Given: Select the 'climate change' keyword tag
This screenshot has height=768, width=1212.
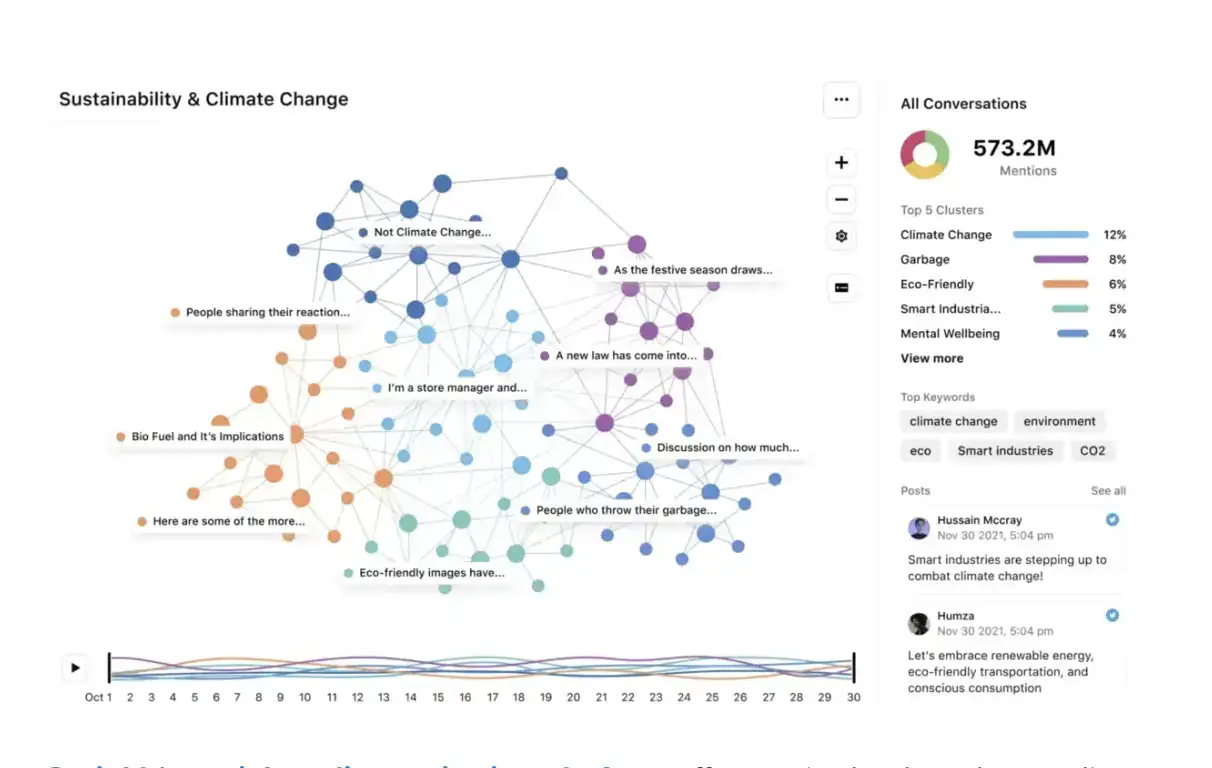Looking at the screenshot, I should [x=953, y=422].
